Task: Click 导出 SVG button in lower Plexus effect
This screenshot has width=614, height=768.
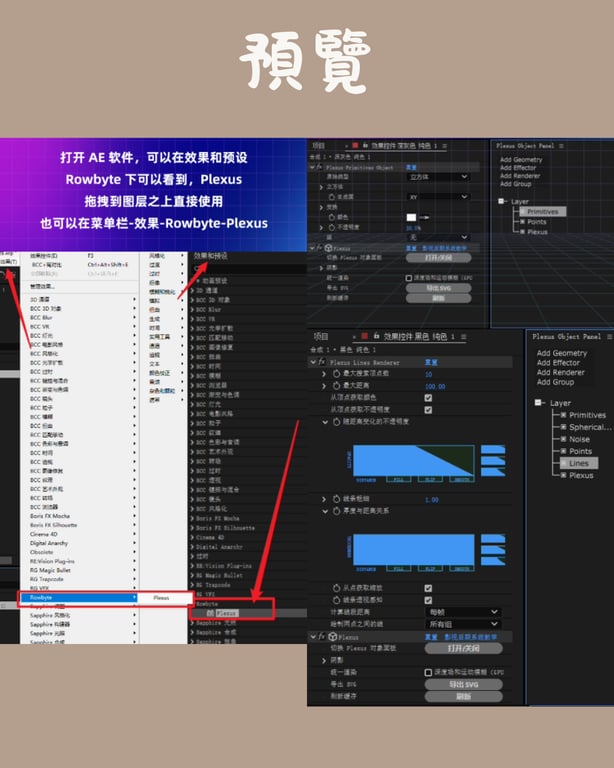Action: tap(463, 684)
